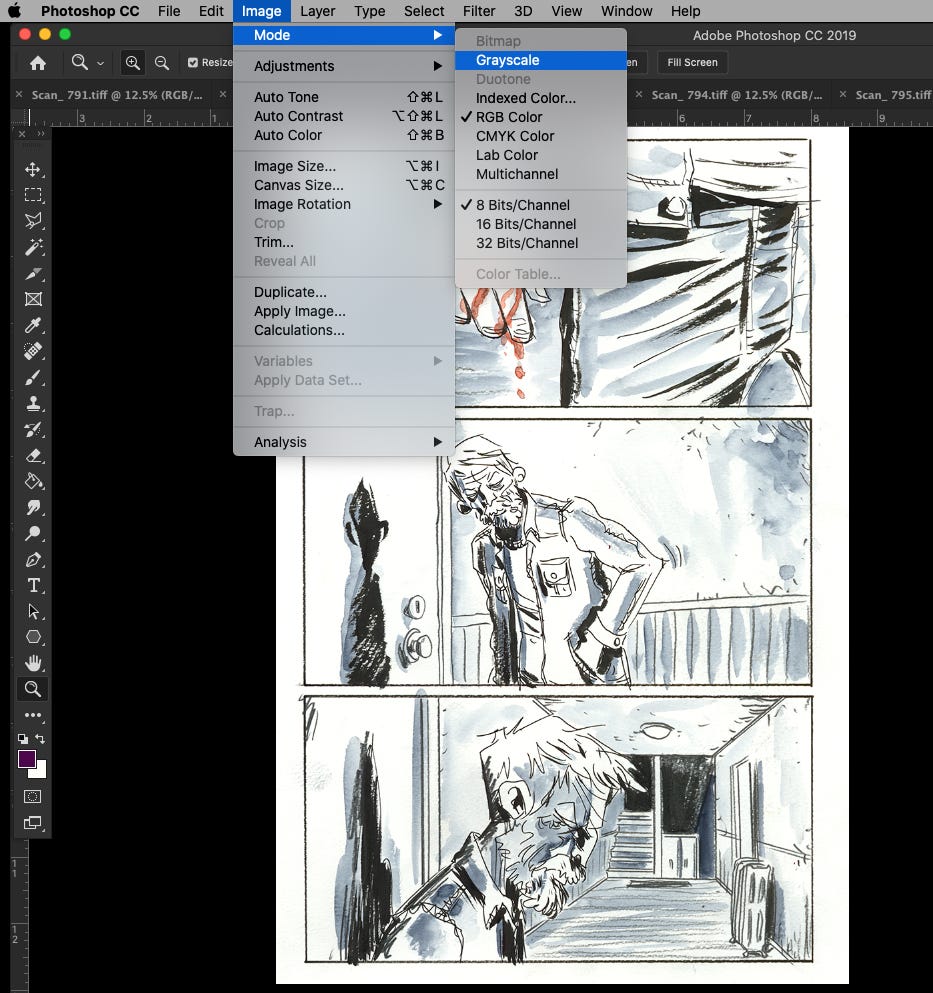Viewport: 933px width, 993px height.
Task: Open the Canvas Size dialog
Action: [344, 186]
